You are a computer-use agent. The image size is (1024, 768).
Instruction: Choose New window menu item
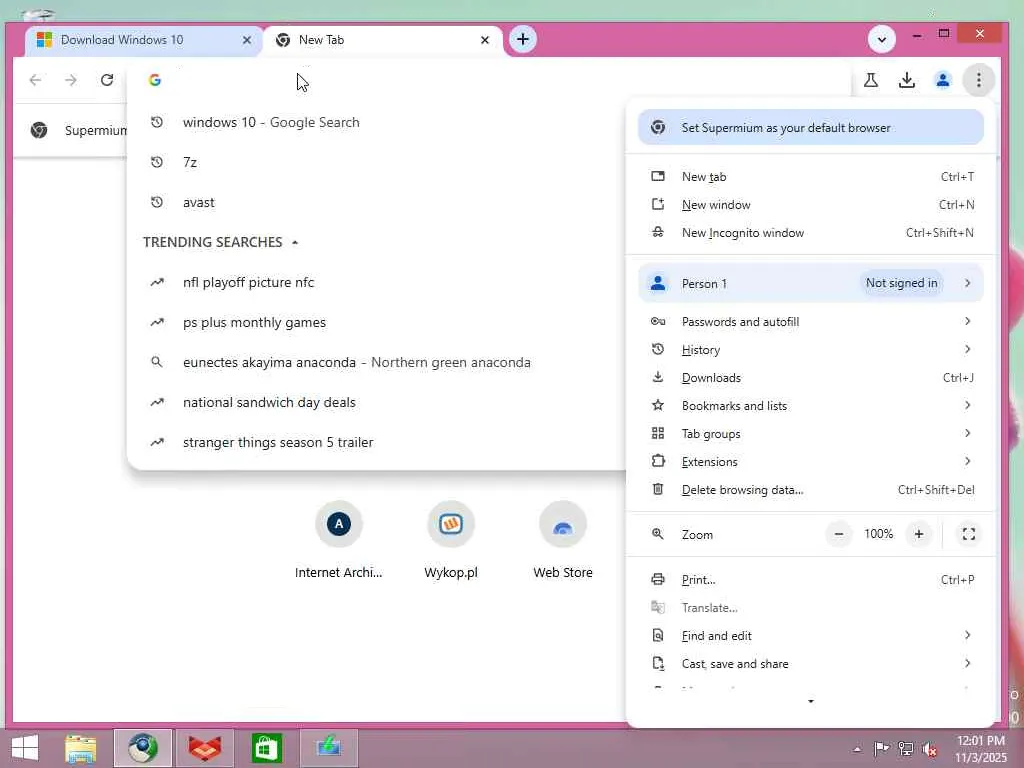[810, 204]
